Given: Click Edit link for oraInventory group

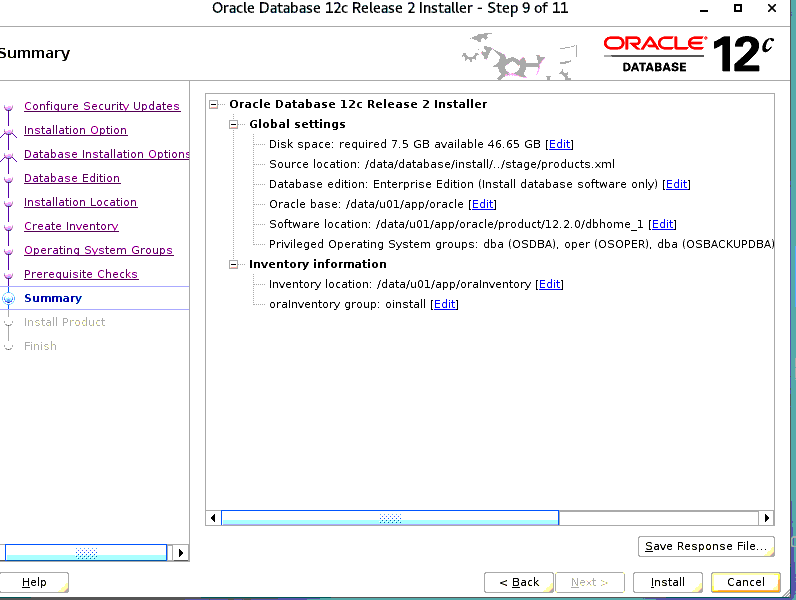Looking at the screenshot, I should coord(444,304).
